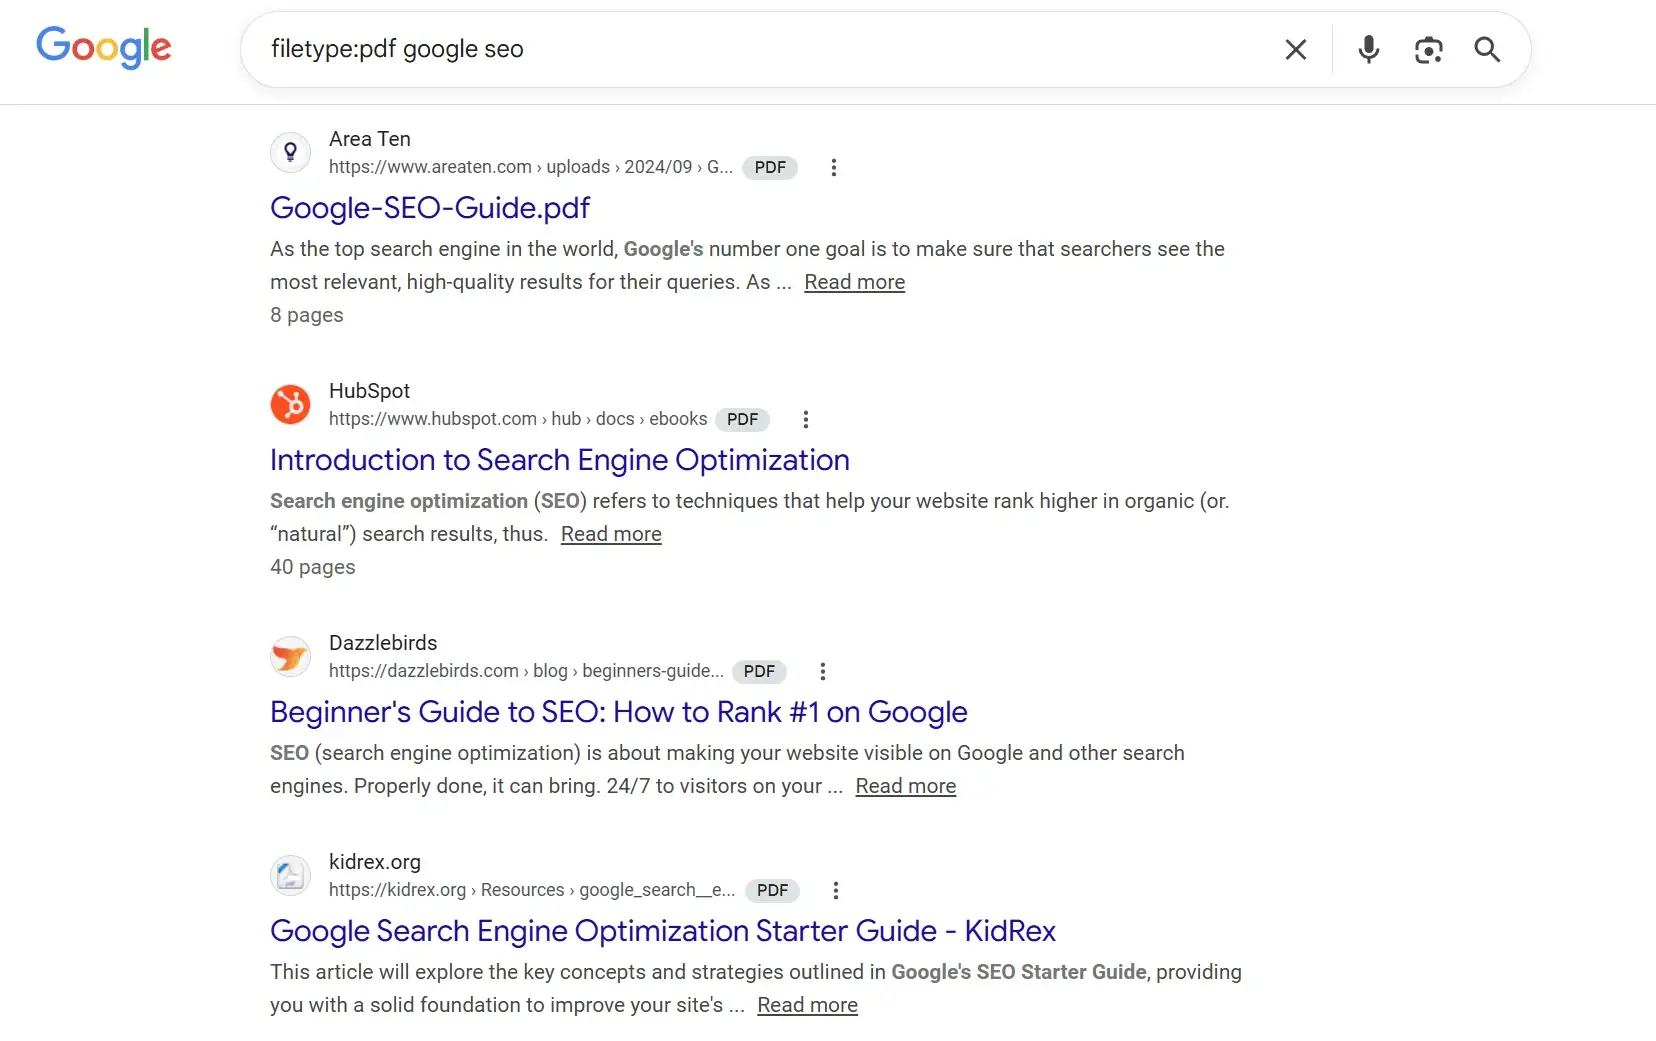Screen dimensions: 1656x1041
Task: Click the Google logo
Action: coord(104,47)
